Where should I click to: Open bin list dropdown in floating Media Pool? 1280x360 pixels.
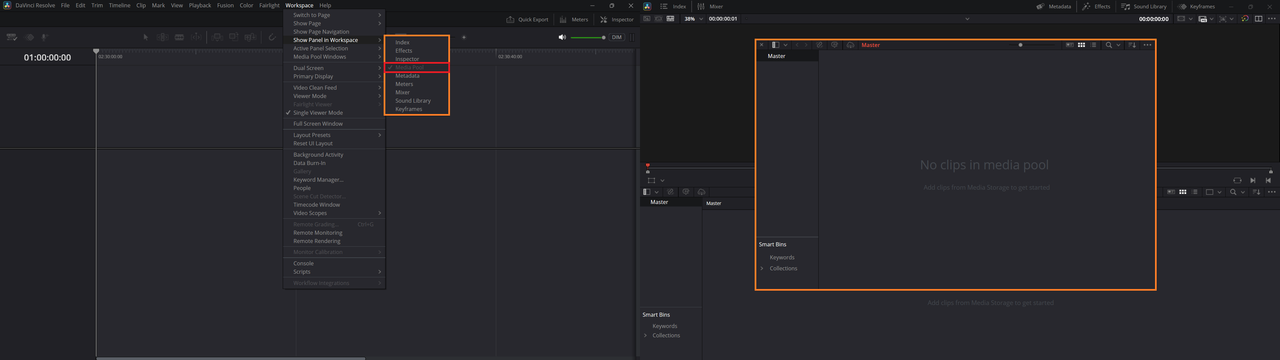click(785, 45)
